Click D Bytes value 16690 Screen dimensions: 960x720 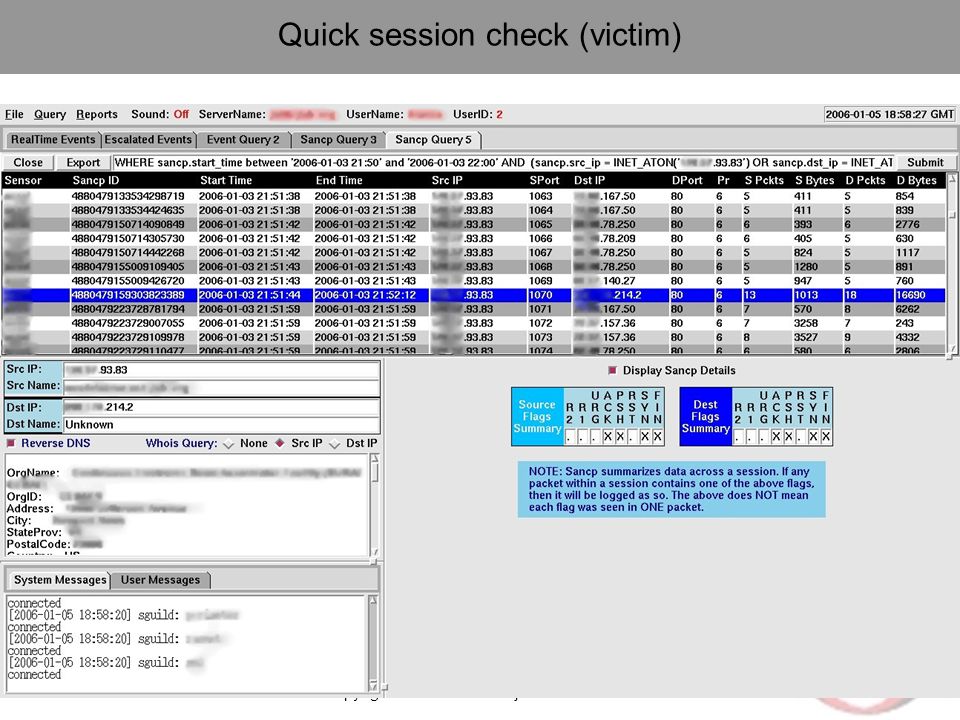[911, 295]
